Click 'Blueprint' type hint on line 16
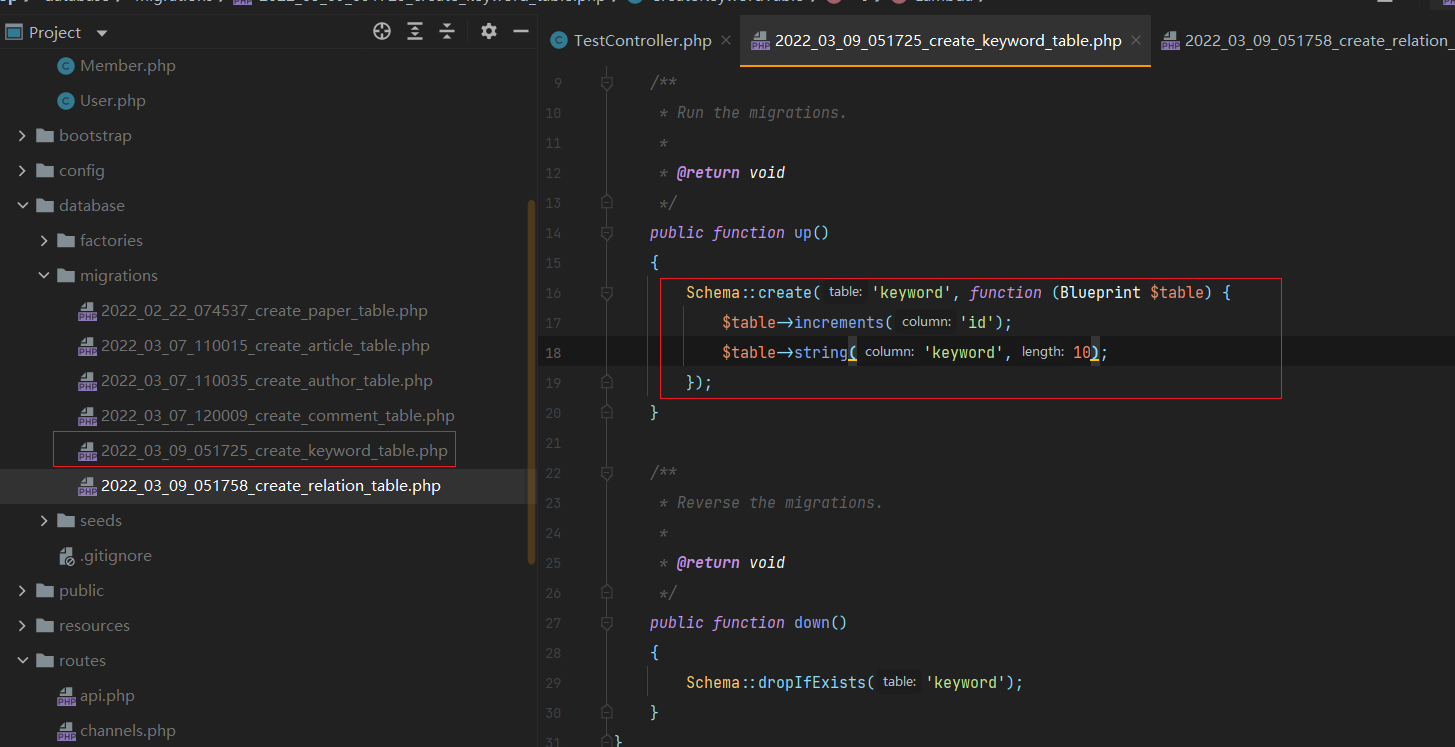The width and height of the screenshot is (1455, 747). click(x=1100, y=293)
